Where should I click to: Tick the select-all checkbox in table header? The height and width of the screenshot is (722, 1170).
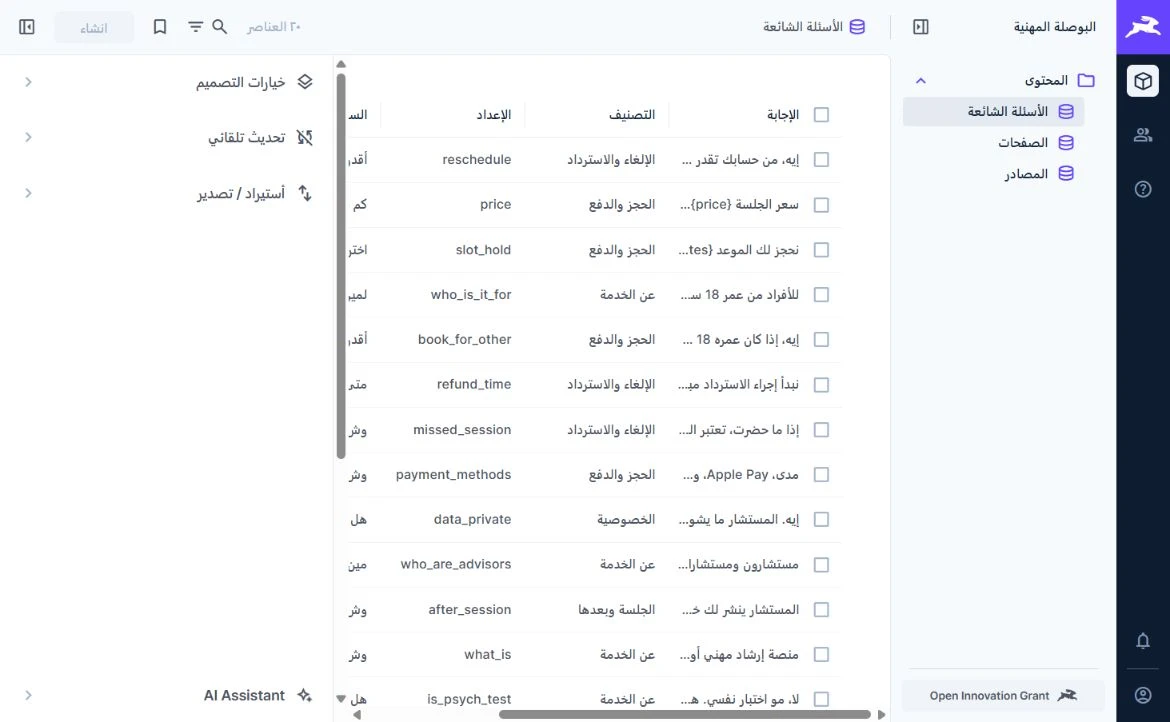pos(822,115)
